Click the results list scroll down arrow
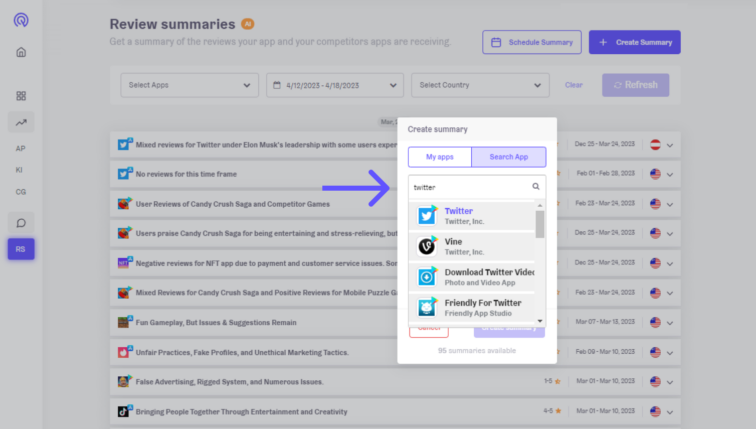756x429 pixels. point(540,321)
